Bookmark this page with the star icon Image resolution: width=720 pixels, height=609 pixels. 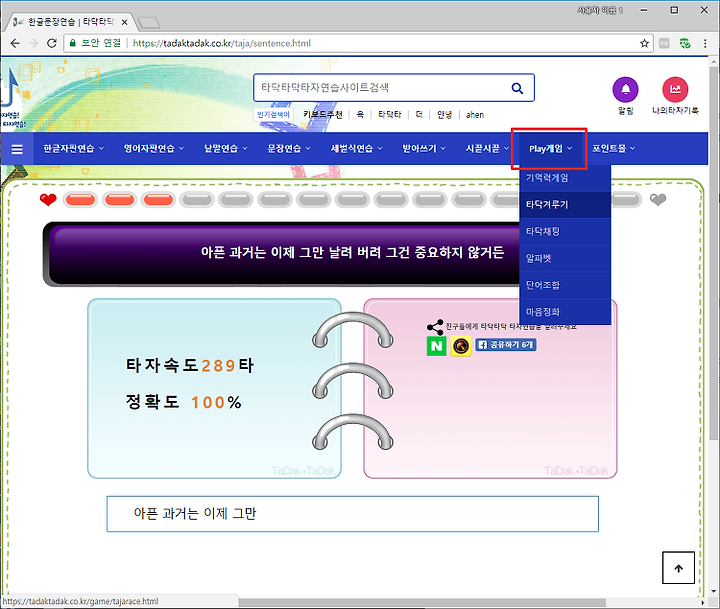(644, 43)
